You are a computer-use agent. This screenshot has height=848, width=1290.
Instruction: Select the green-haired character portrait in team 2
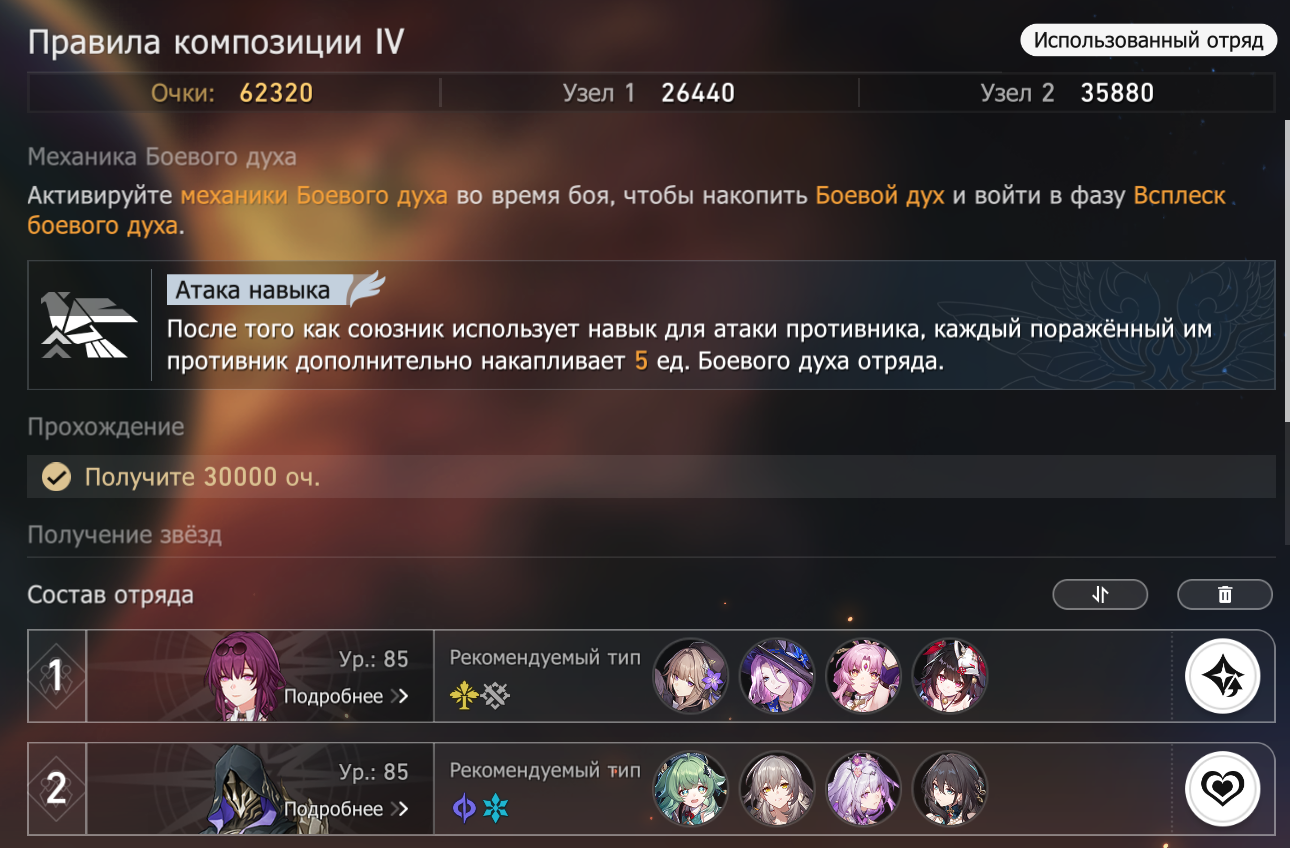pos(691,790)
